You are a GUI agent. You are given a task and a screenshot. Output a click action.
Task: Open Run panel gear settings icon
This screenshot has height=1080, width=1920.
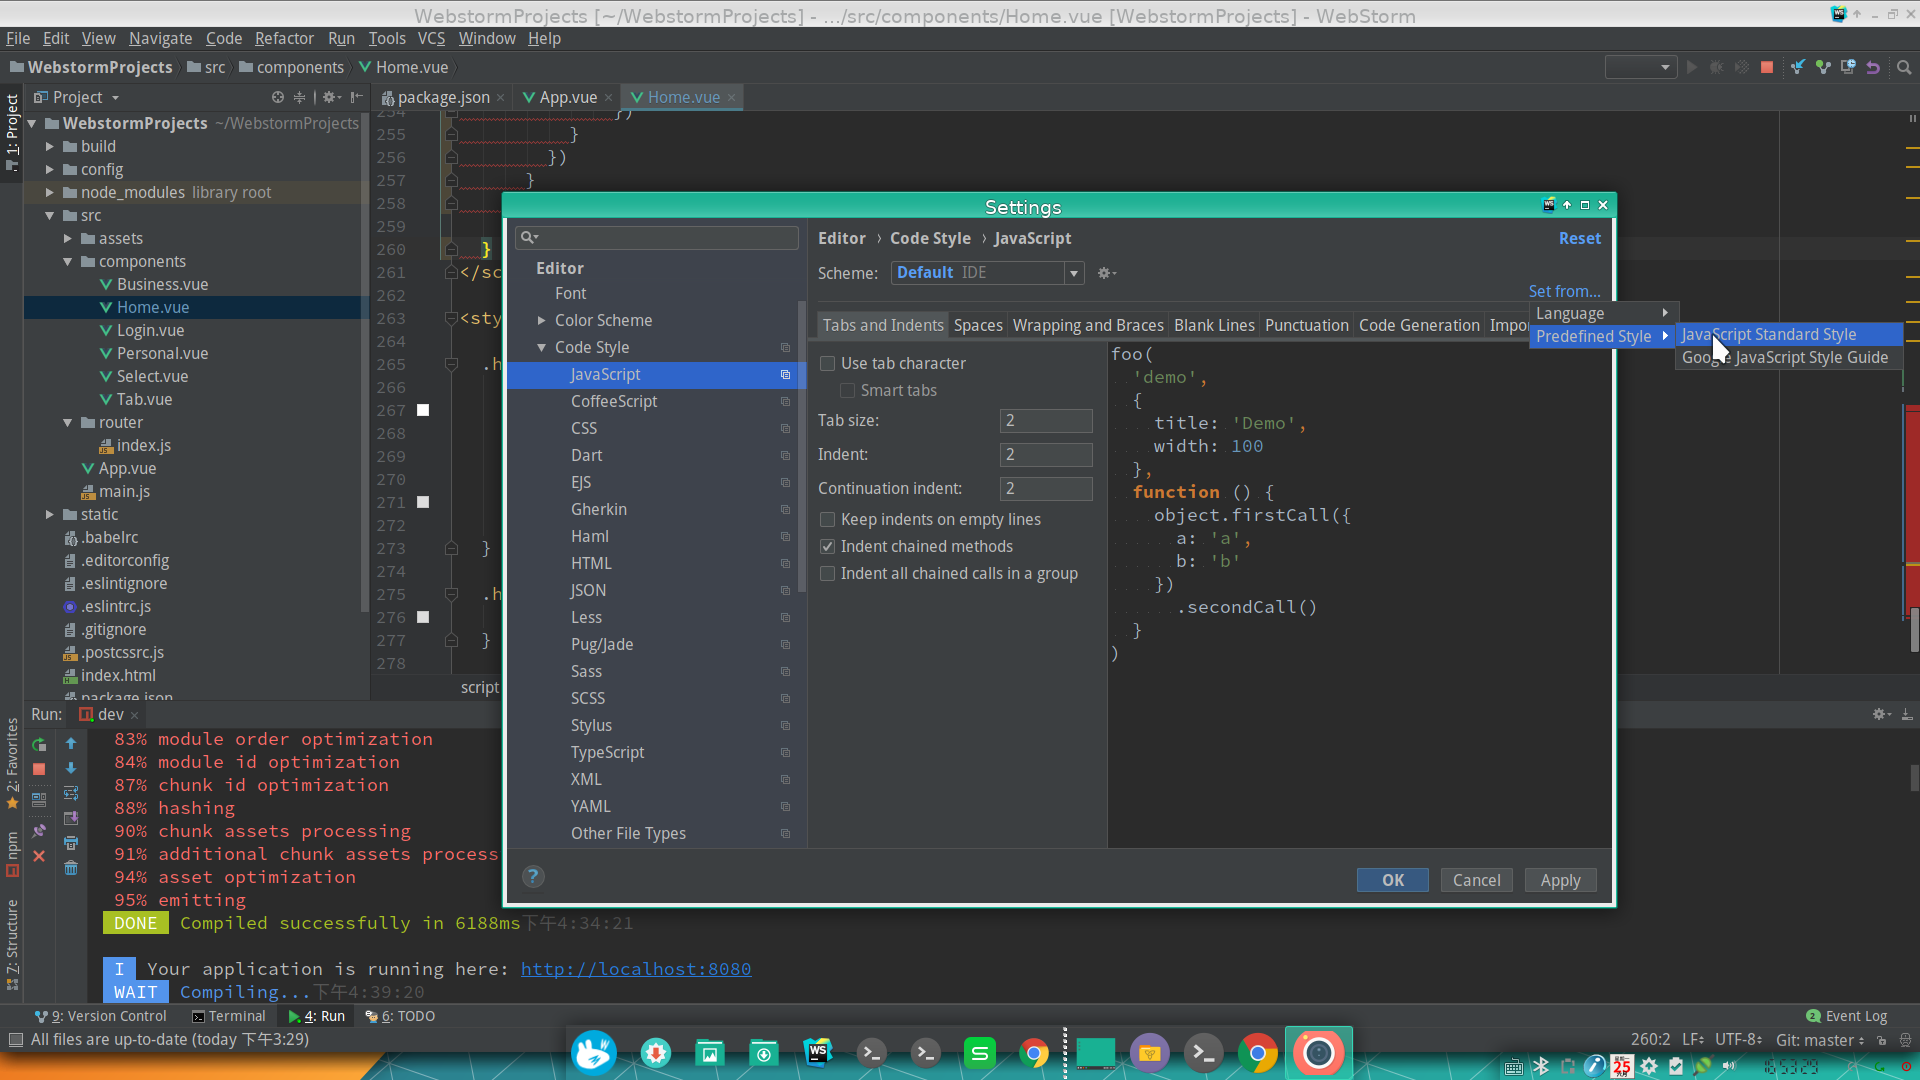point(1881,714)
